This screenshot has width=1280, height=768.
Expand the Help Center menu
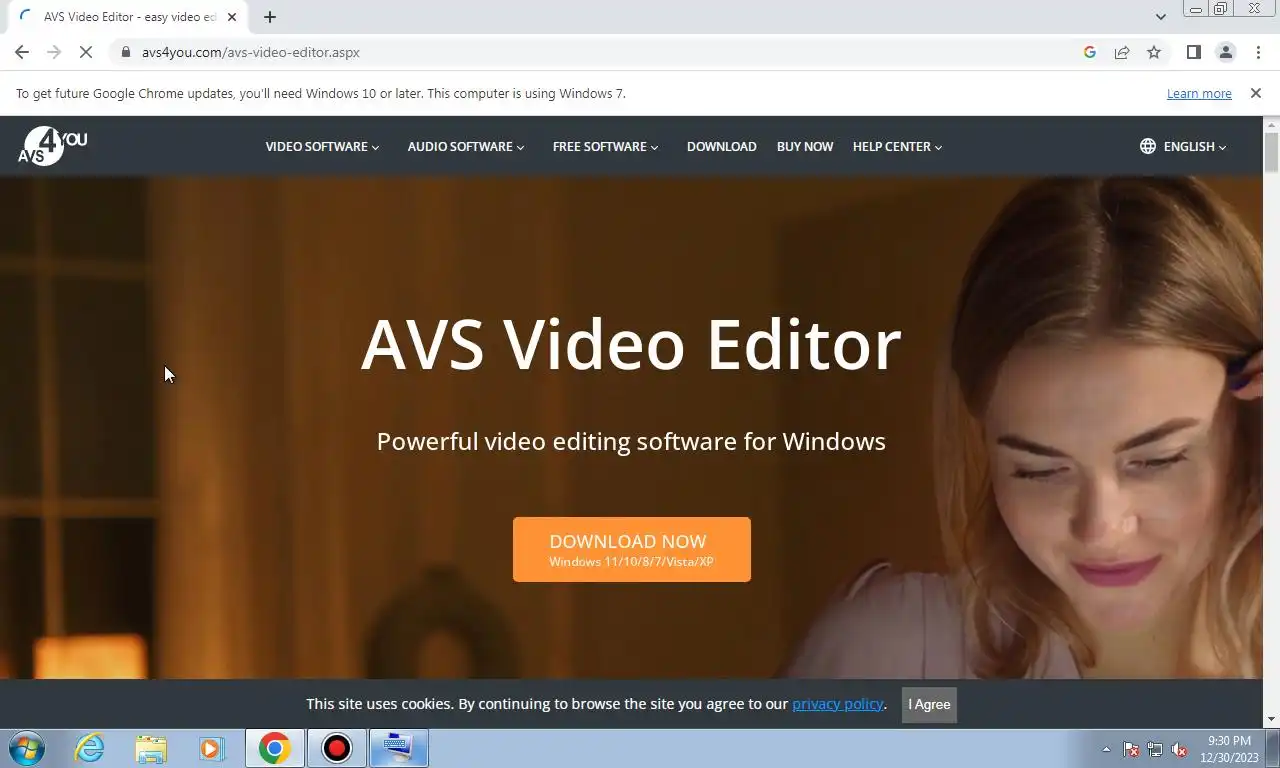coord(897,146)
